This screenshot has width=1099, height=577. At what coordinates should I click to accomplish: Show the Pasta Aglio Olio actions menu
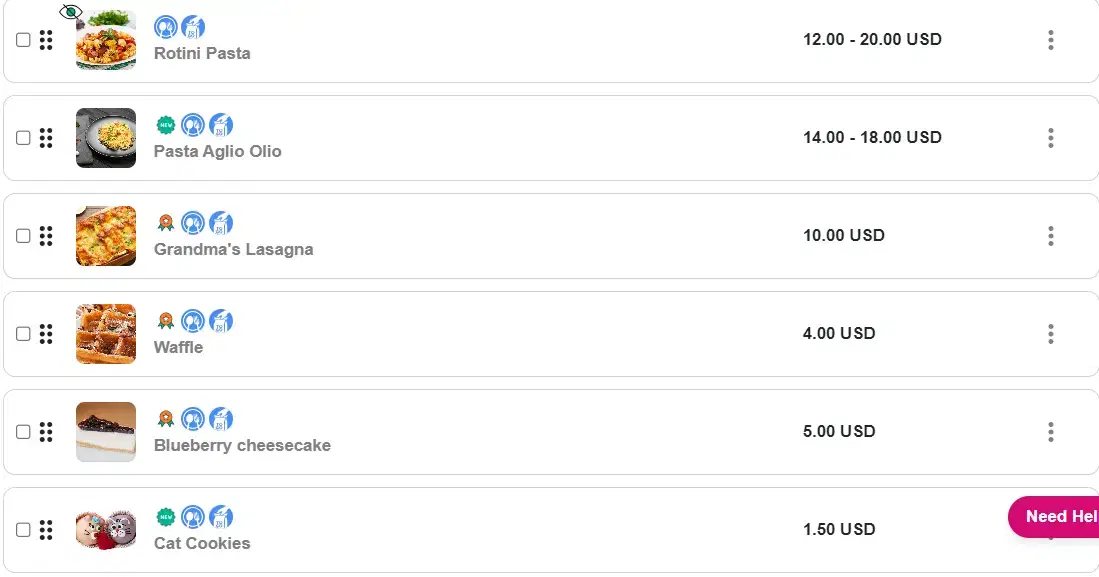pyautogui.click(x=1050, y=138)
